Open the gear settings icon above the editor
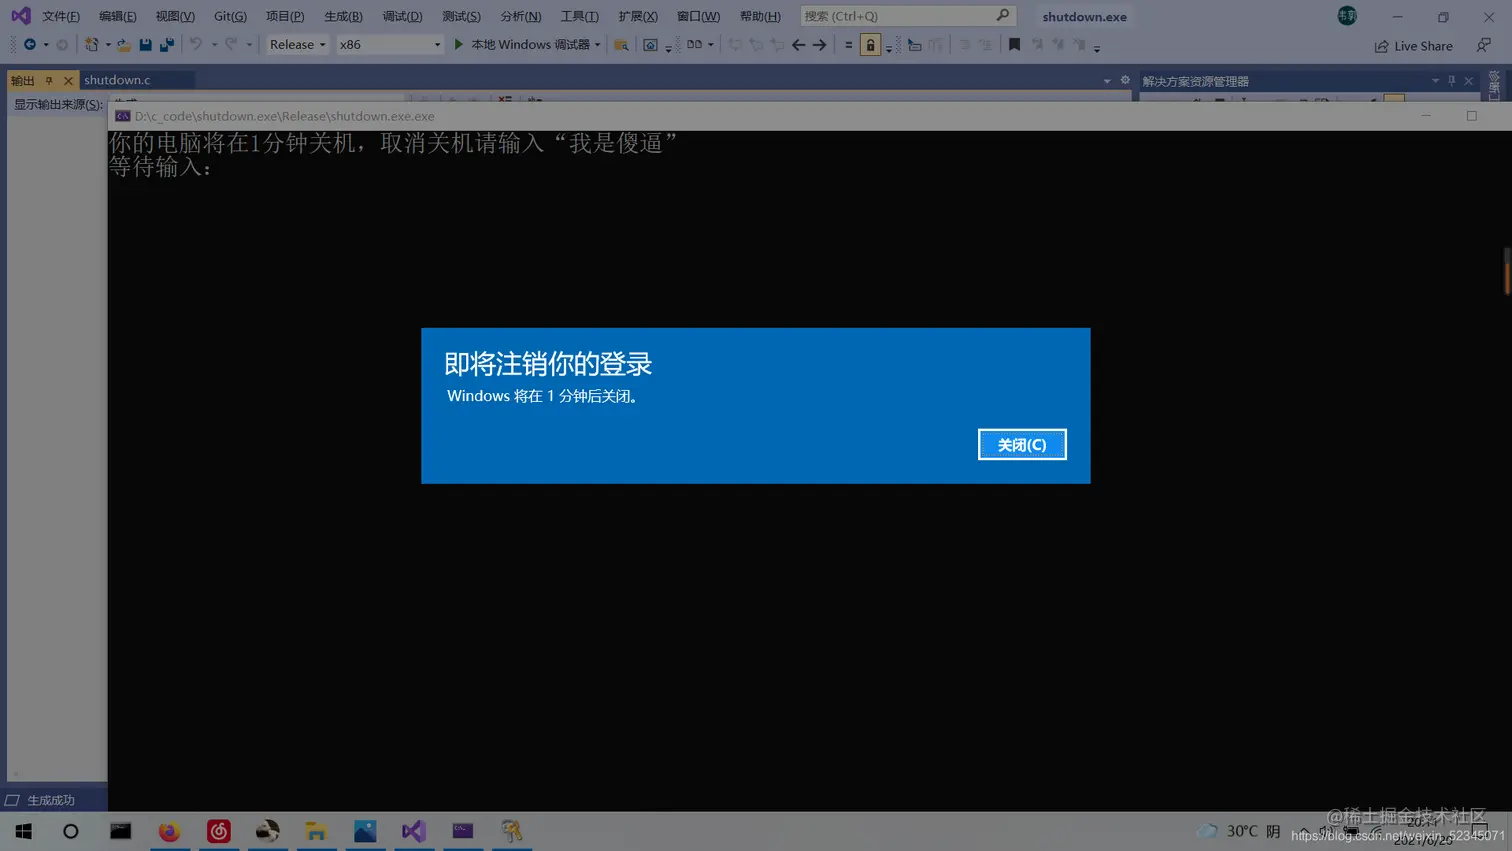Viewport: 1512px width, 851px height. tap(1125, 81)
